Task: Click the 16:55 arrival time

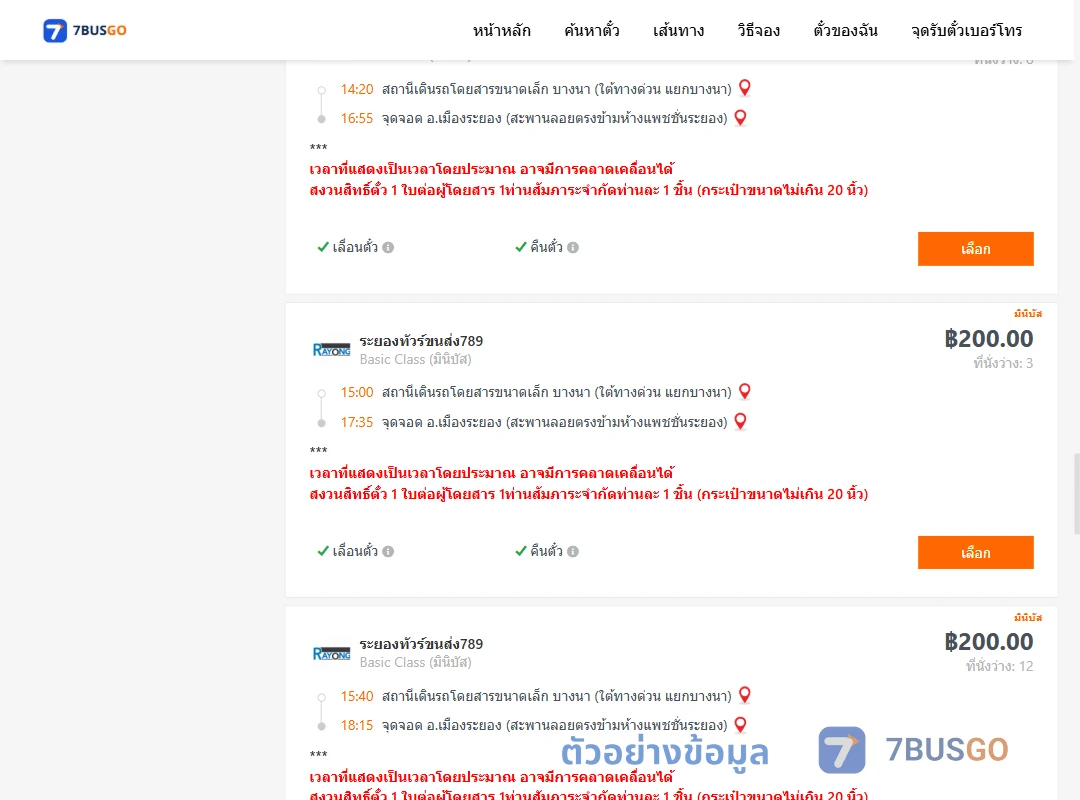Action: pos(357,119)
